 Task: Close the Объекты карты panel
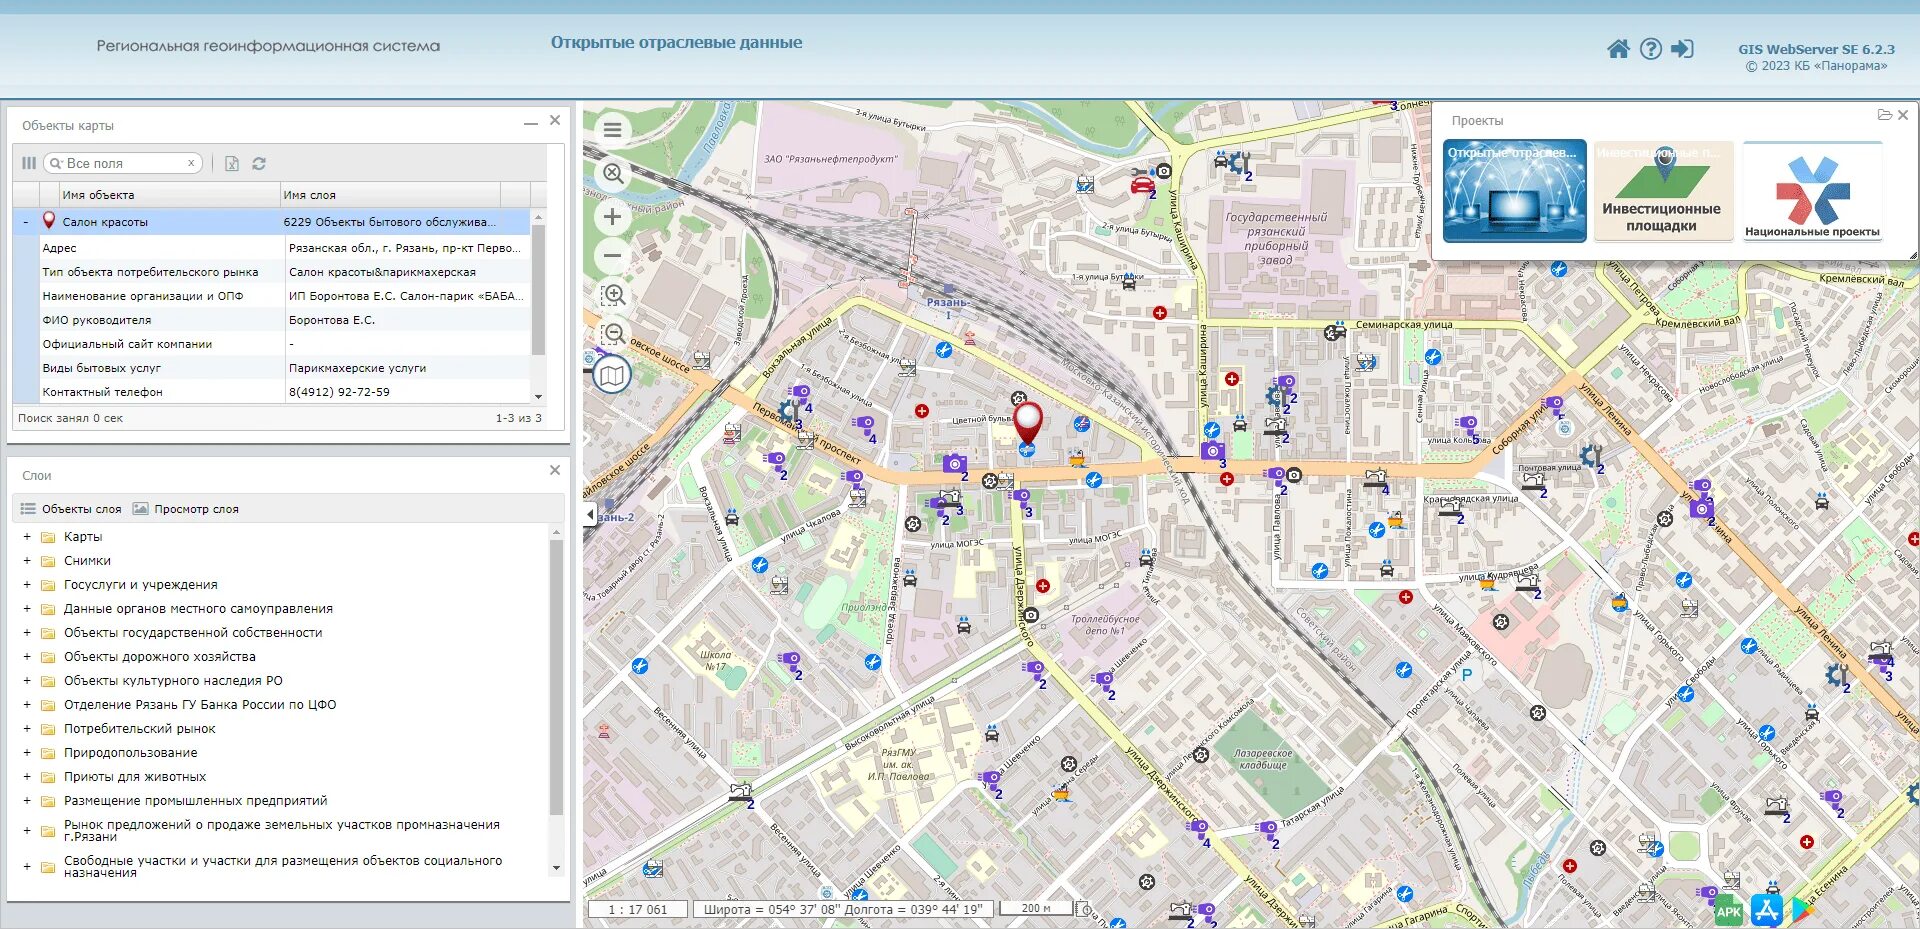555,120
